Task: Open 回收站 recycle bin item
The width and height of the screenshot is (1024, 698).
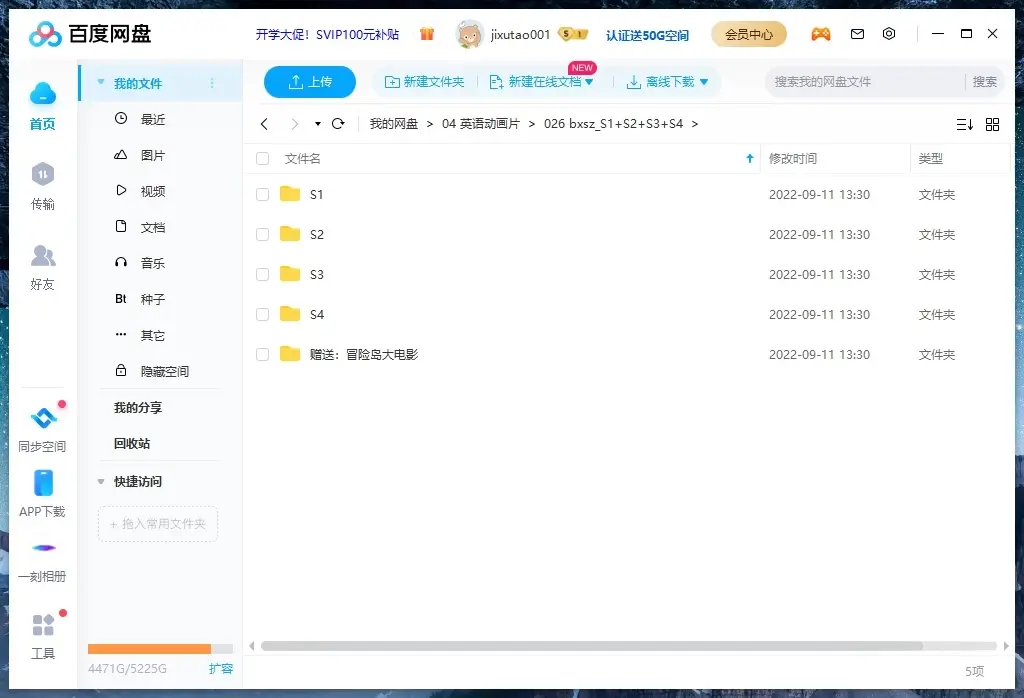Action: [x=132, y=444]
